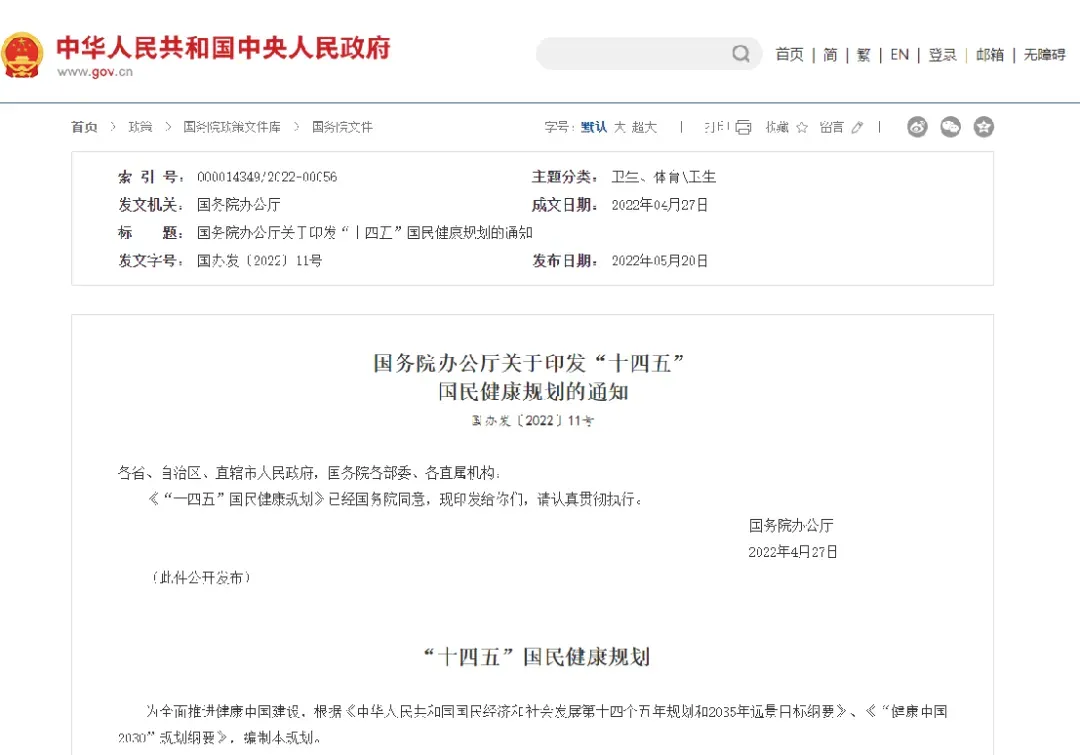Click index number 000014349/2022-00056
Screen dimensions: 1080x755
(267, 177)
